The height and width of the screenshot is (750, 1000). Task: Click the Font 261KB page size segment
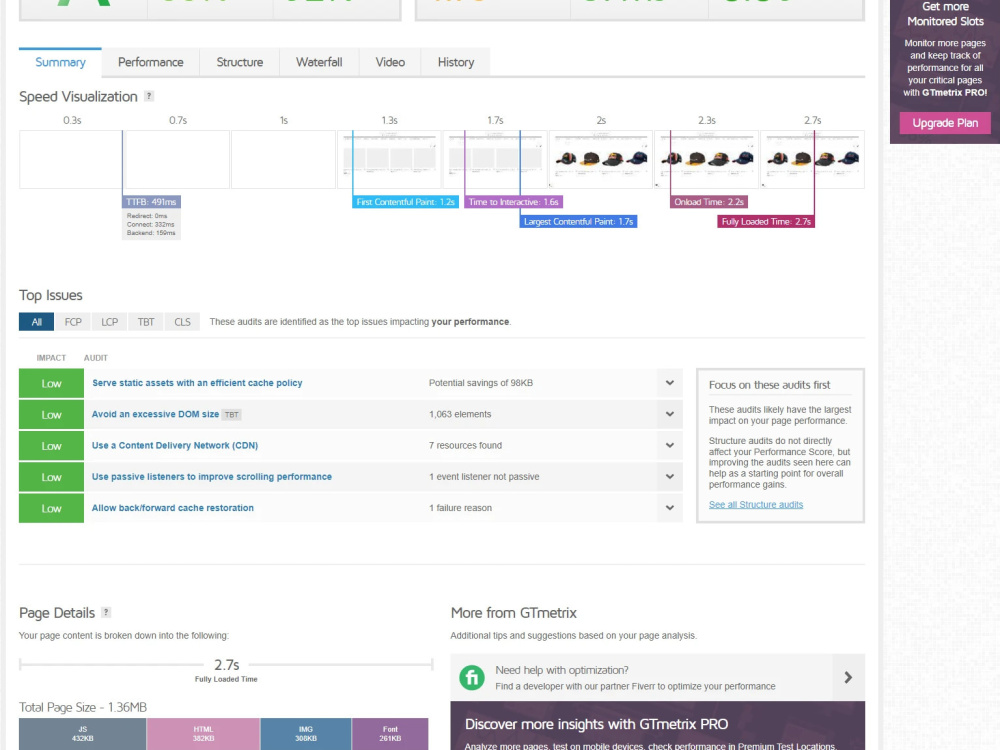(x=390, y=734)
